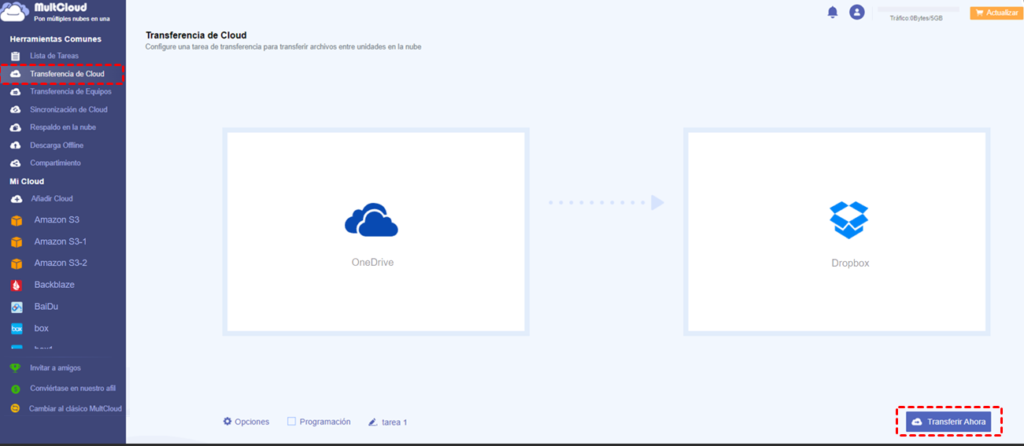
Task: Open the notifications bell icon
Action: click(x=832, y=12)
